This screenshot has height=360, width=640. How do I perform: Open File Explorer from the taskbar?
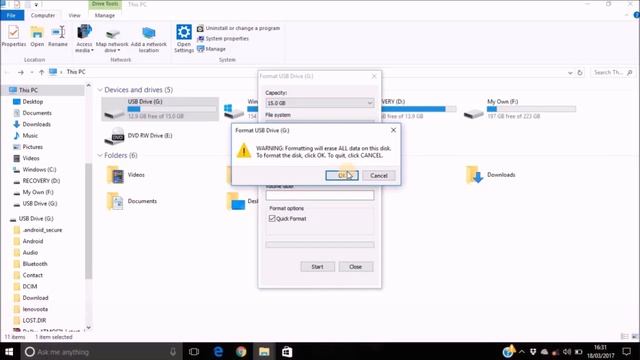point(264,351)
